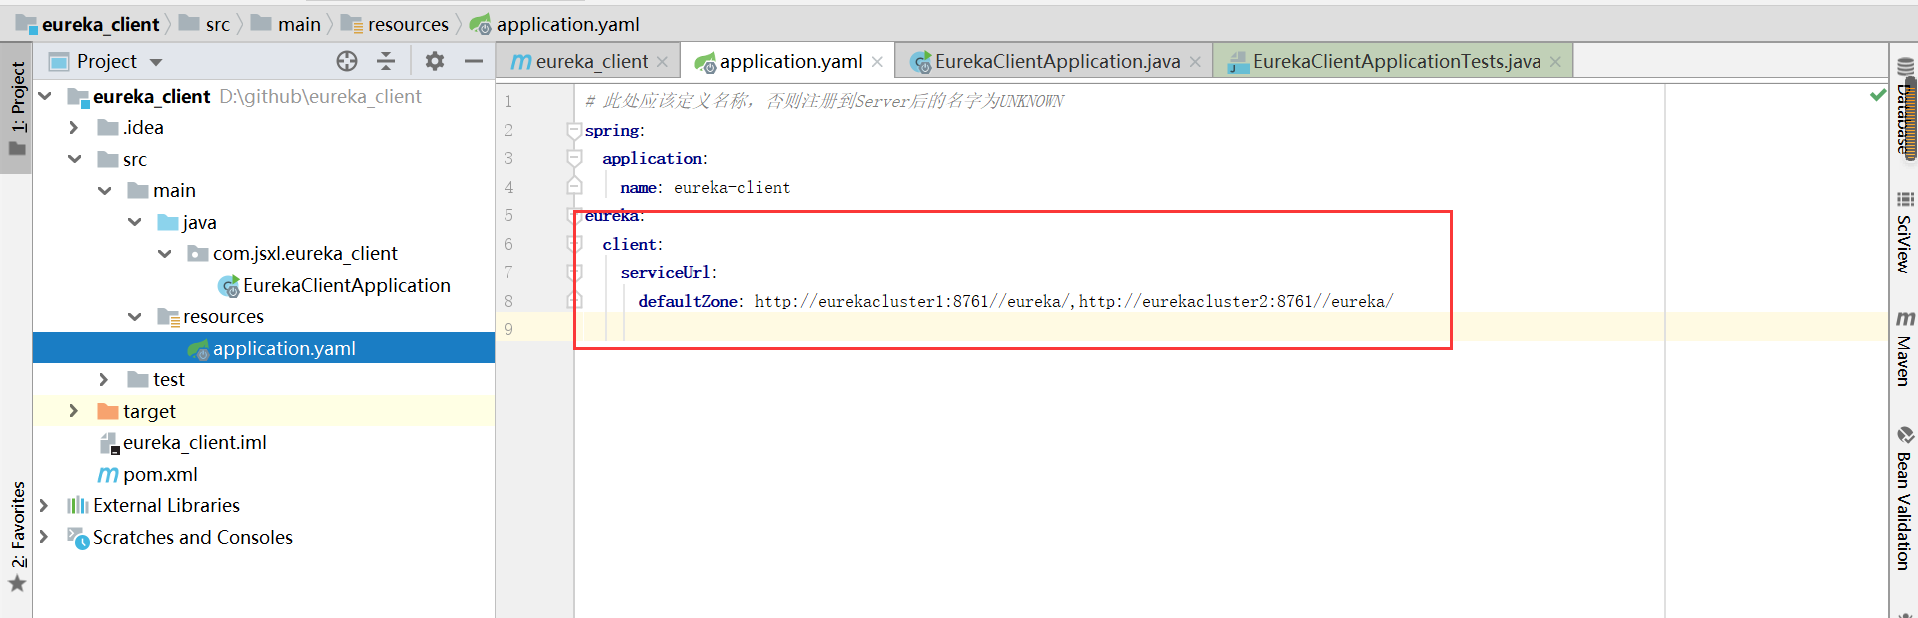Image resolution: width=1918 pixels, height=618 pixels.
Task: Click src breadcrumb in navigation bar
Action: coord(205,24)
